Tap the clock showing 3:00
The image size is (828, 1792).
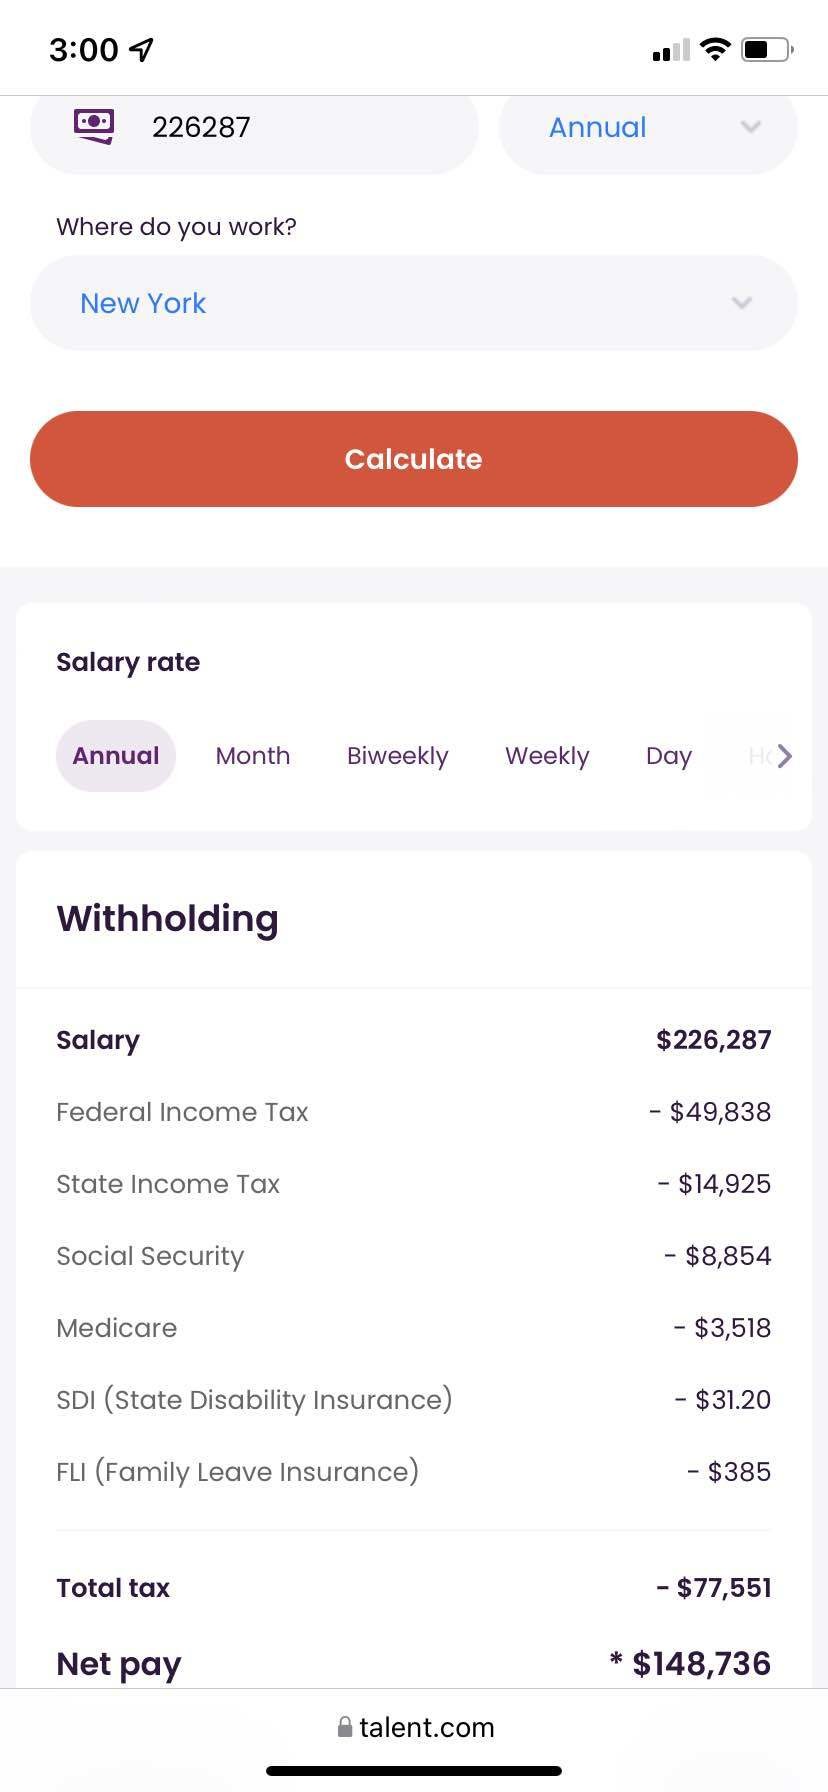85,49
